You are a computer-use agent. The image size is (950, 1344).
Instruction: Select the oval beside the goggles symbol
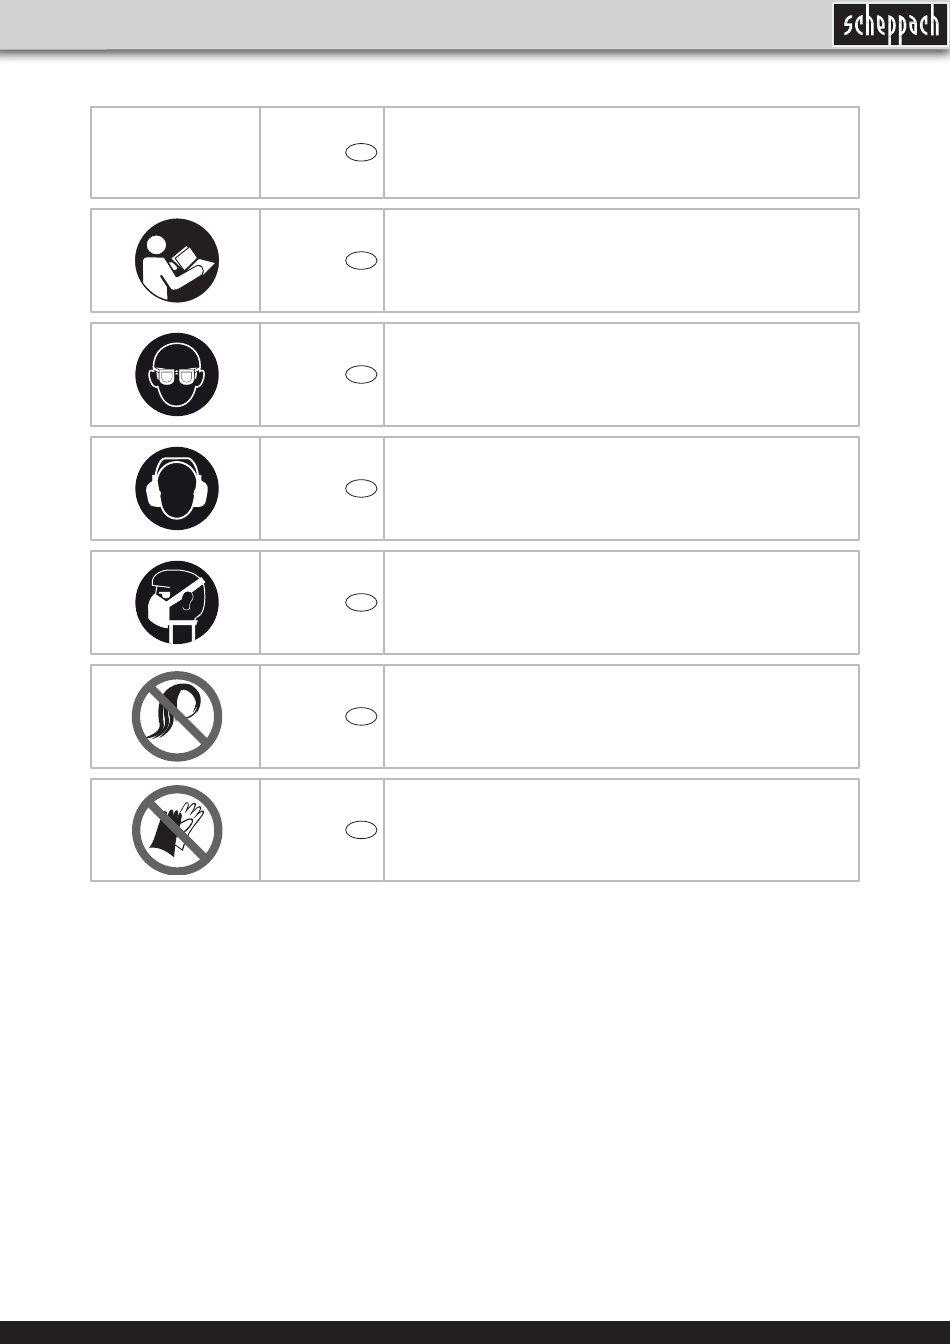(x=361, y=375)
